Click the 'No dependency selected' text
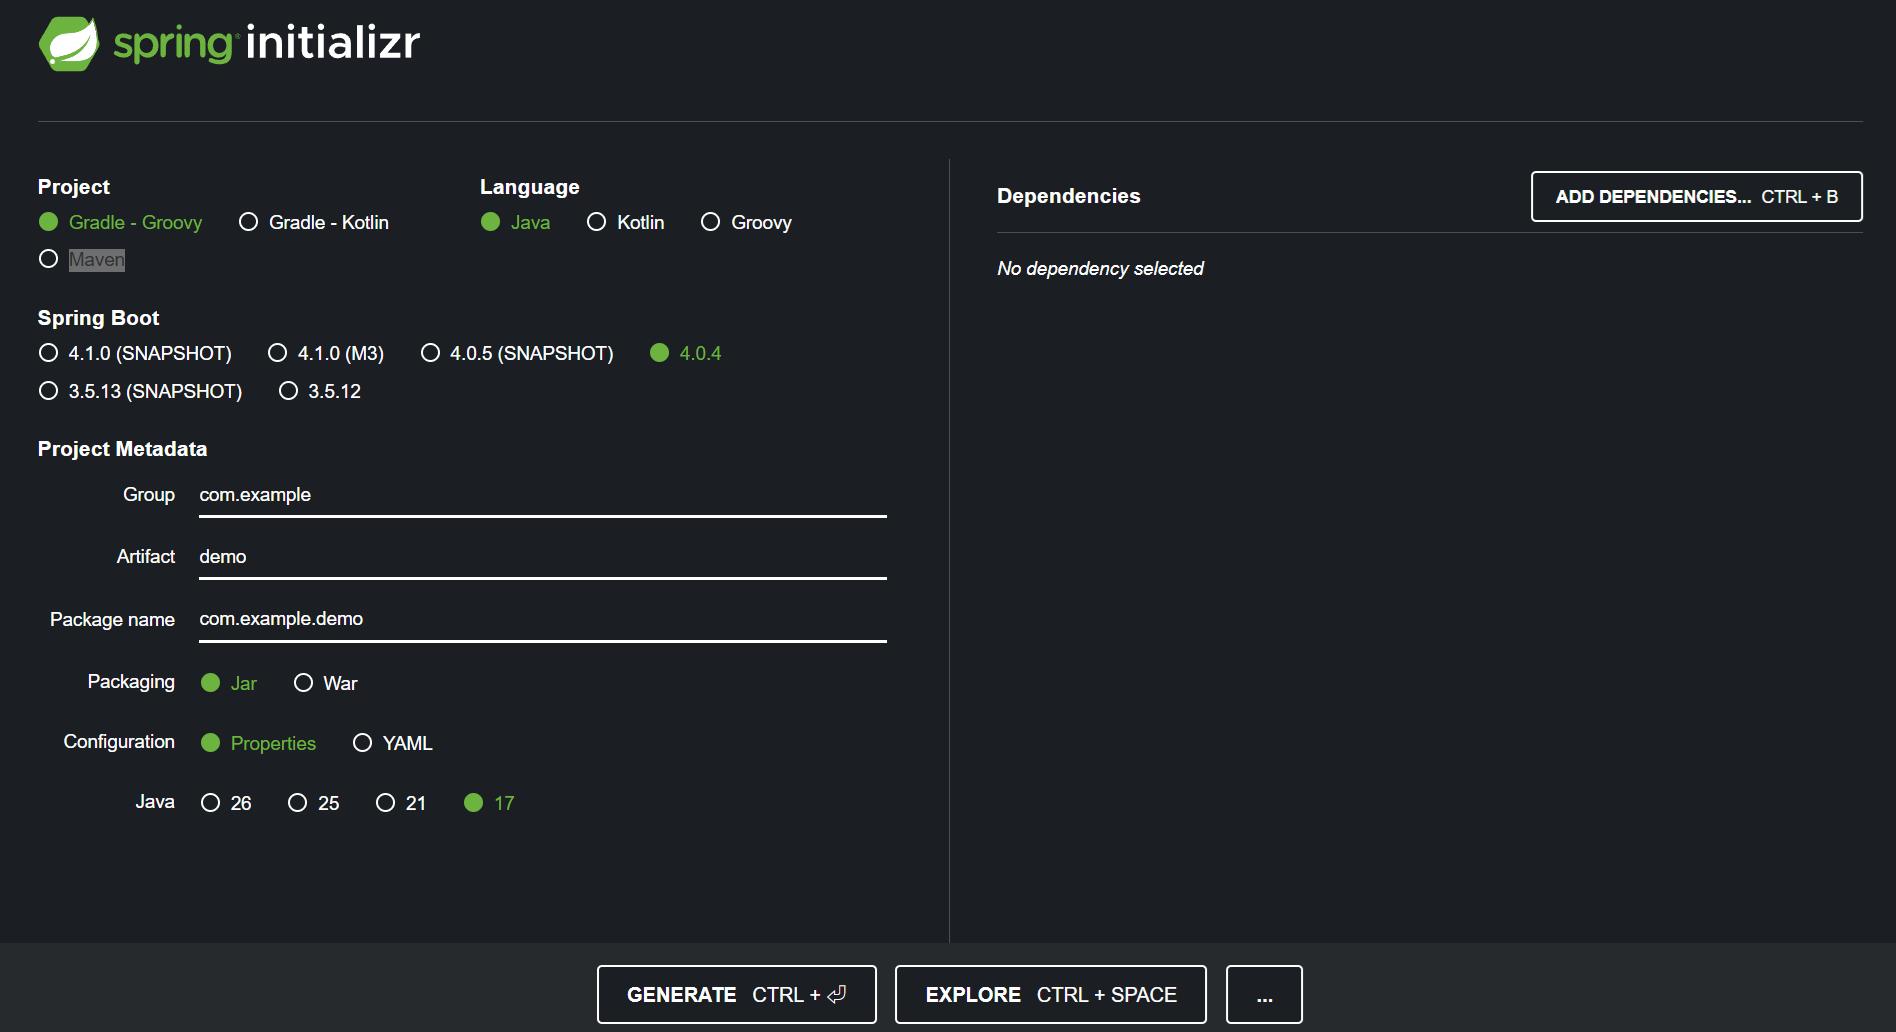The width and height of the screenshot is (1896, 1032). [x=1100, y=268]
